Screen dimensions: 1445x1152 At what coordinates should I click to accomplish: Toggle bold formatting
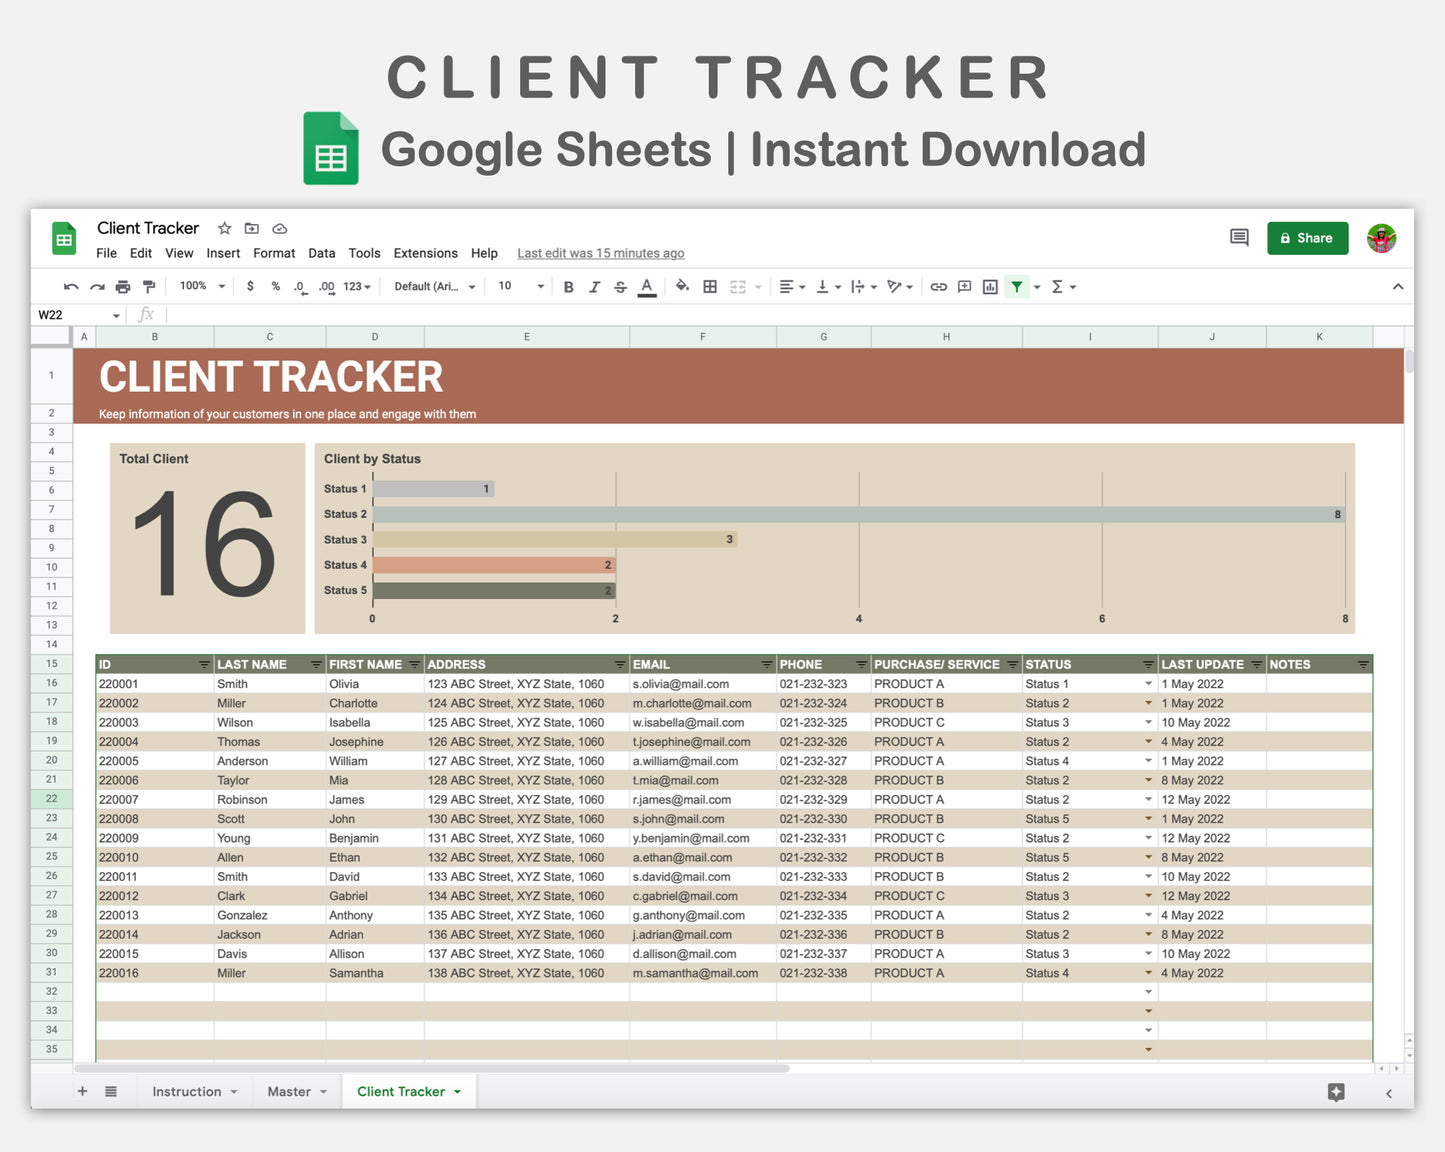point(568,286)
